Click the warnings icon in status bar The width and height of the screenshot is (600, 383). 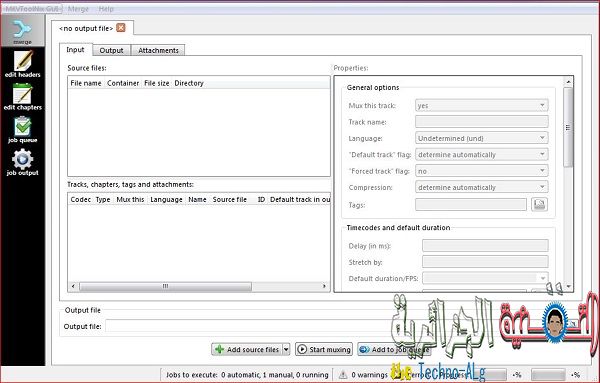[343, 374]
